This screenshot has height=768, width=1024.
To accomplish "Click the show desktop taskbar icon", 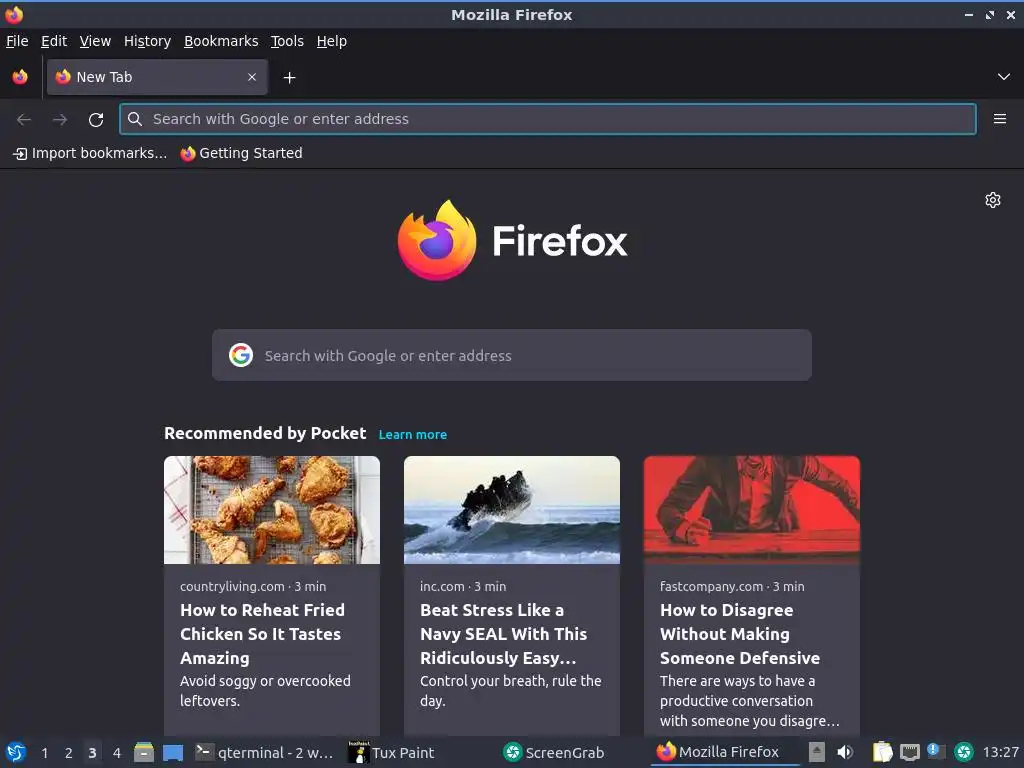I will point(173,752).
